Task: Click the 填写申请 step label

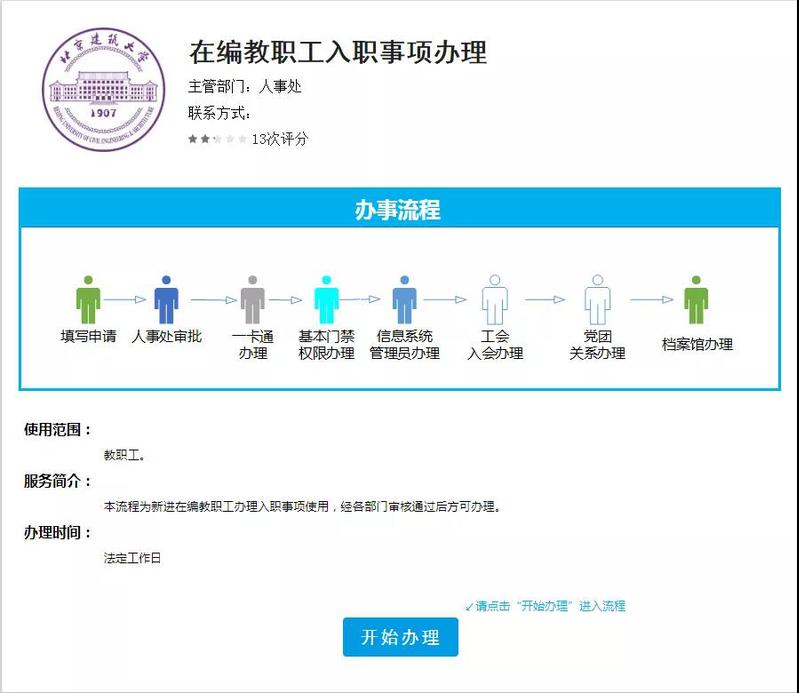Action: coord(89,336)
